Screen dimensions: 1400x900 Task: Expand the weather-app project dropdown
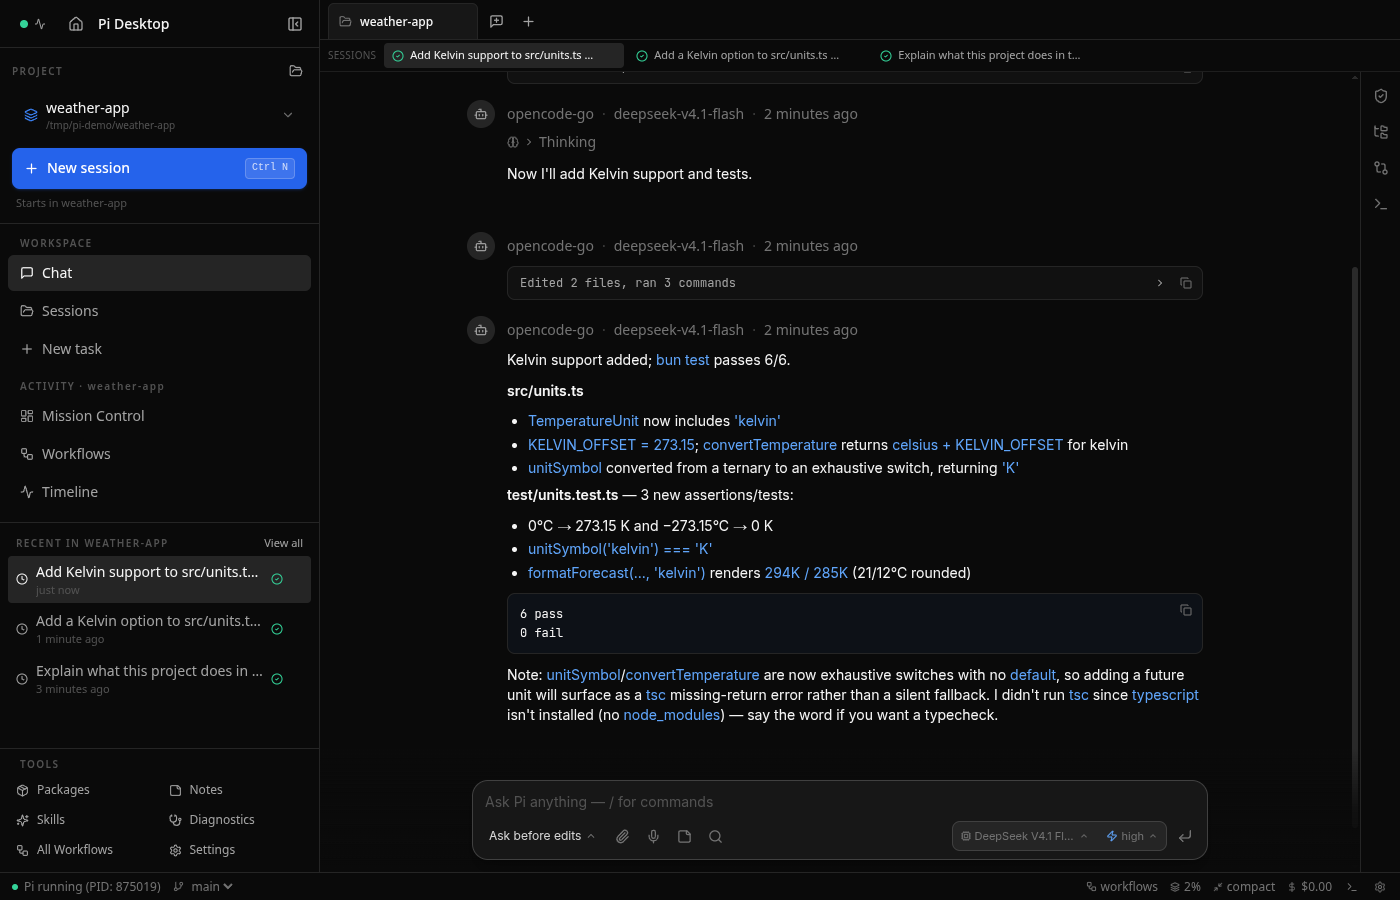point(288,115)
